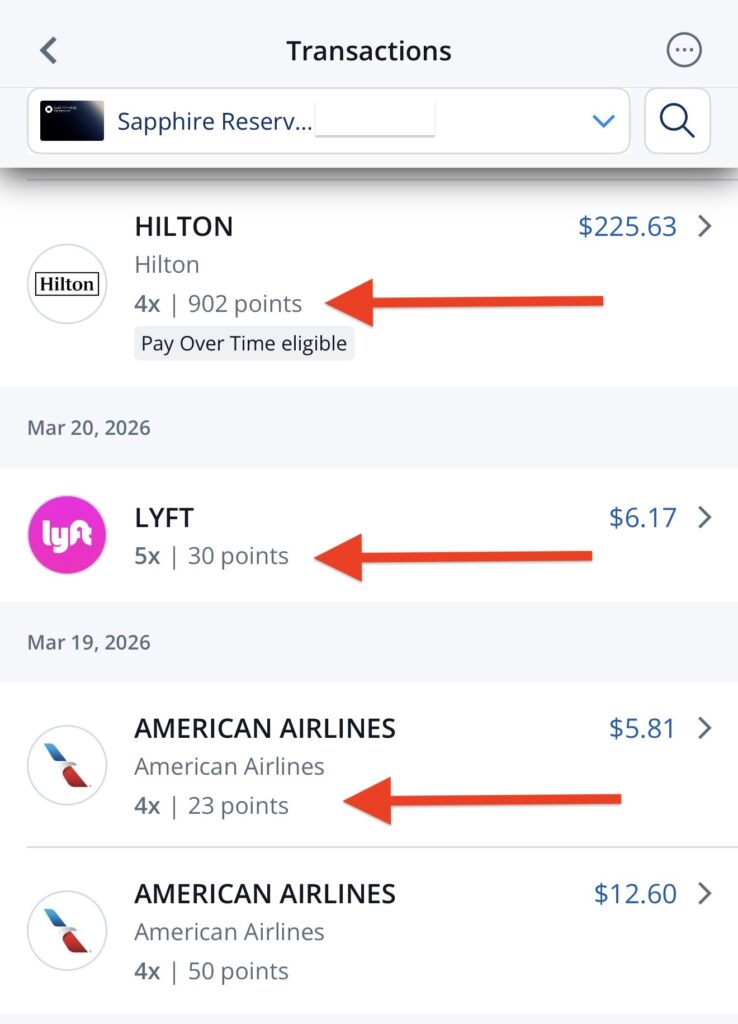Tap the second American Airlines logo
Viewport: 738px width, 1024px height.
coord(67,931)
